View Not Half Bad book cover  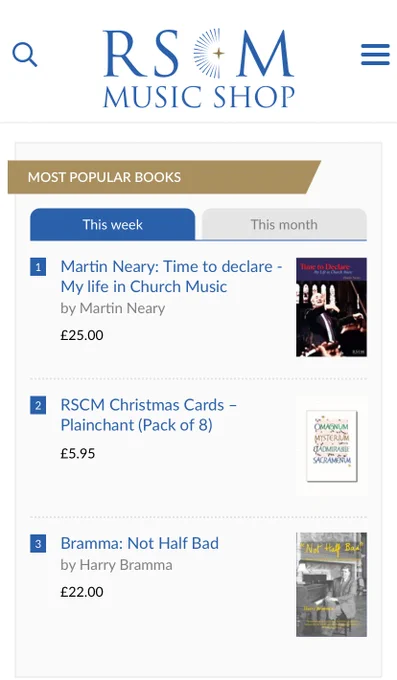coord(331,585)
